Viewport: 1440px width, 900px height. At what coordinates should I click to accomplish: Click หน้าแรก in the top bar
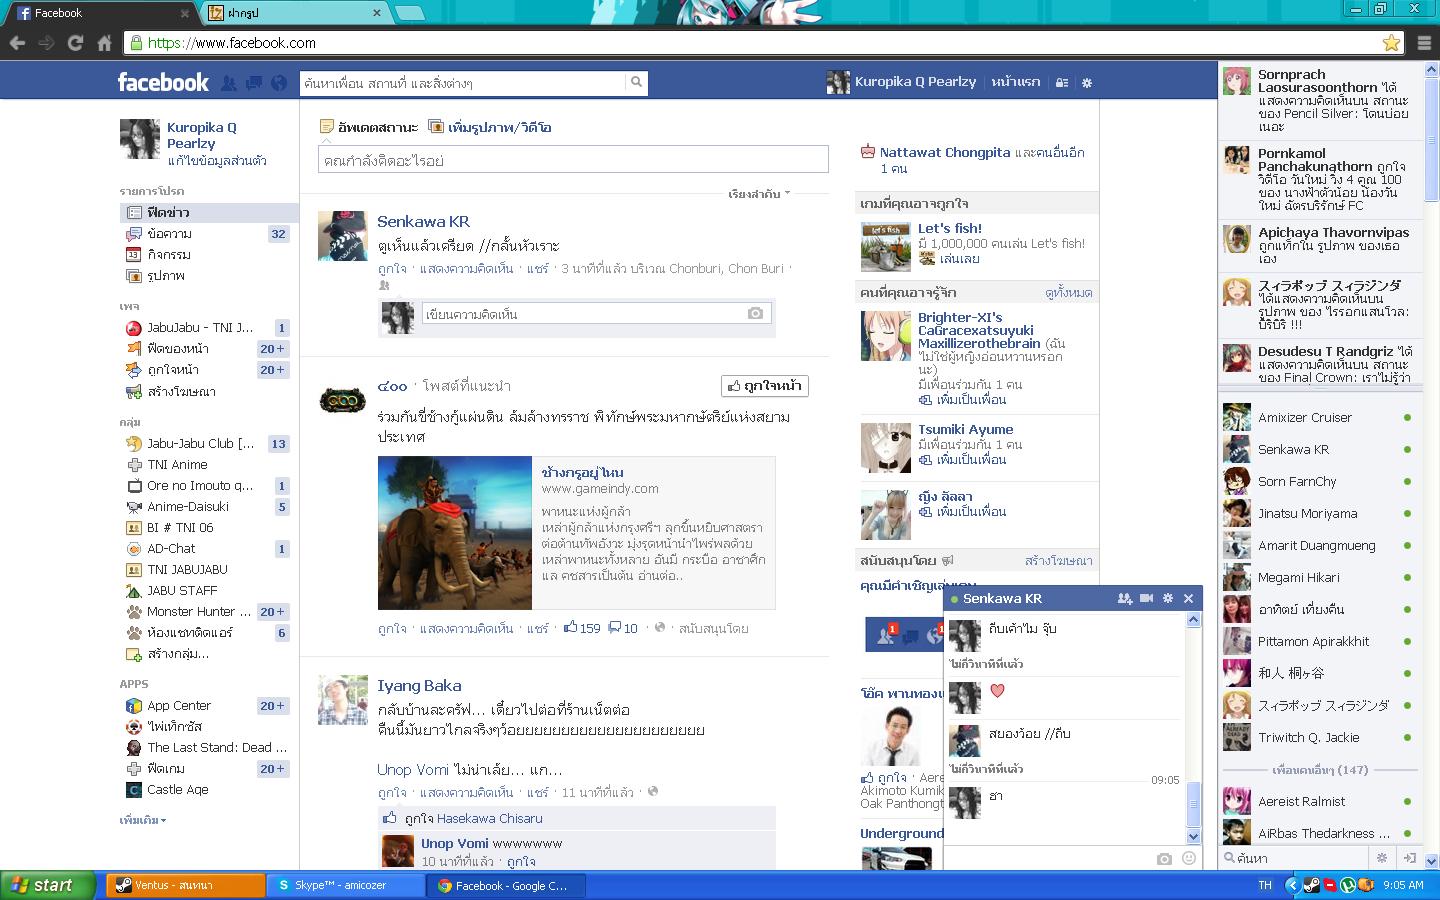point(1016,82)
